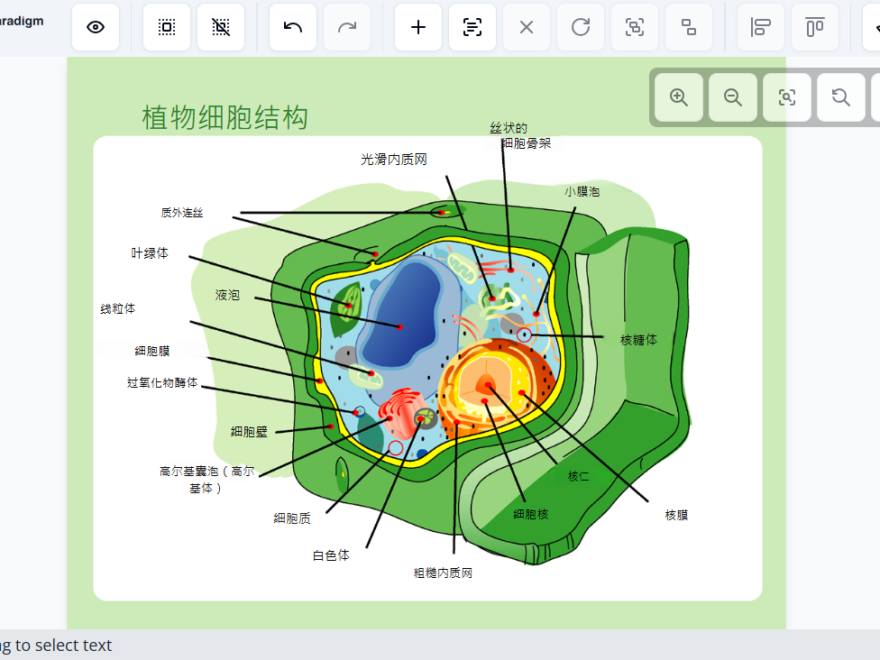Apply left alignment from the toolbar

point(760,27)
